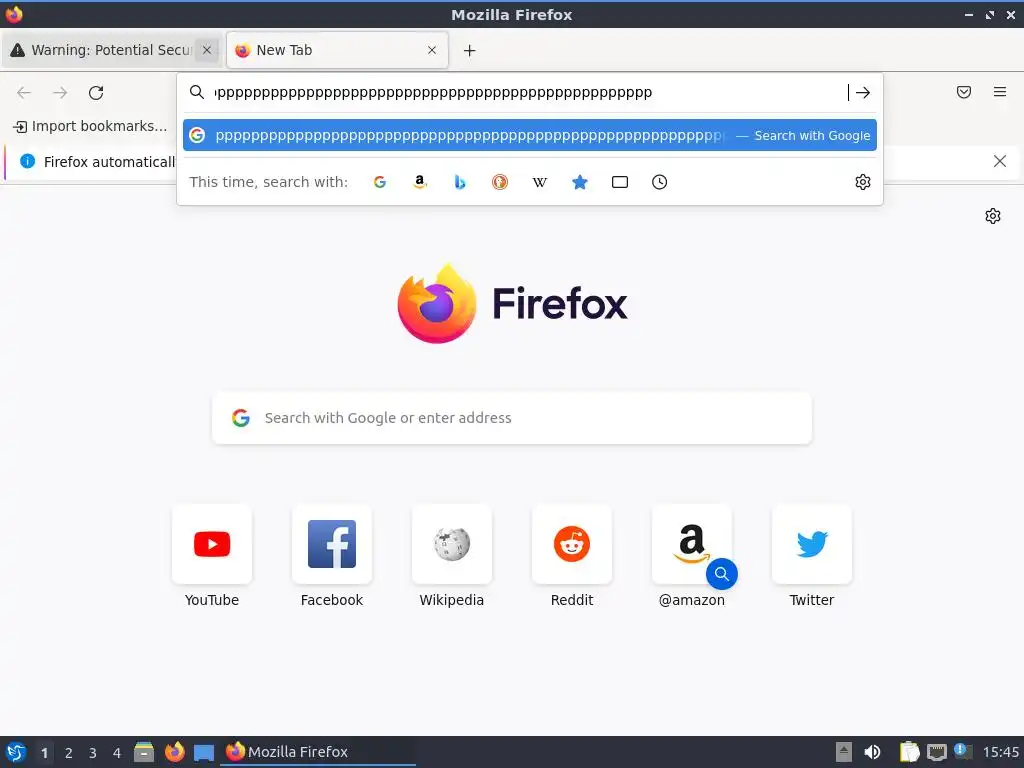Image resolution: width=1024 pixels, height=768 pixels.
Task: Switch to workspace 1 in taskbar
Action: point(44,753)
